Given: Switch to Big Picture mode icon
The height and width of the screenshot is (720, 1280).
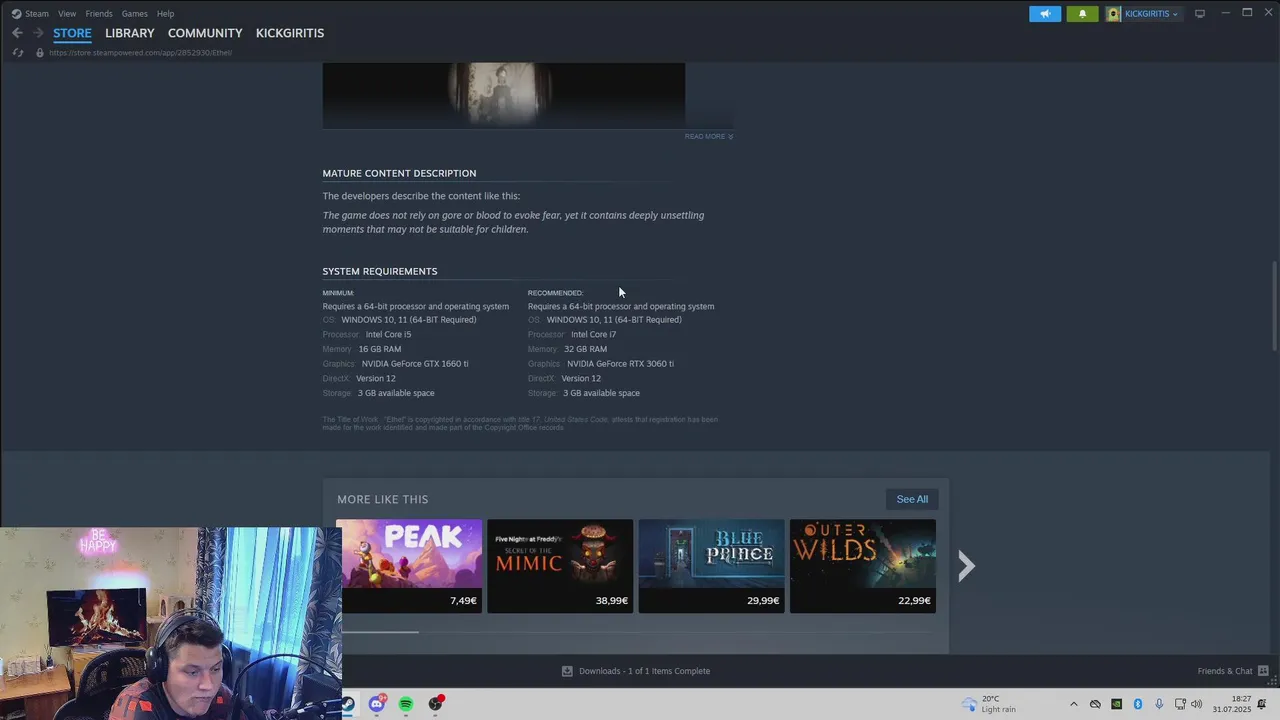Looking at the screenshot, I should point(1200,14).
